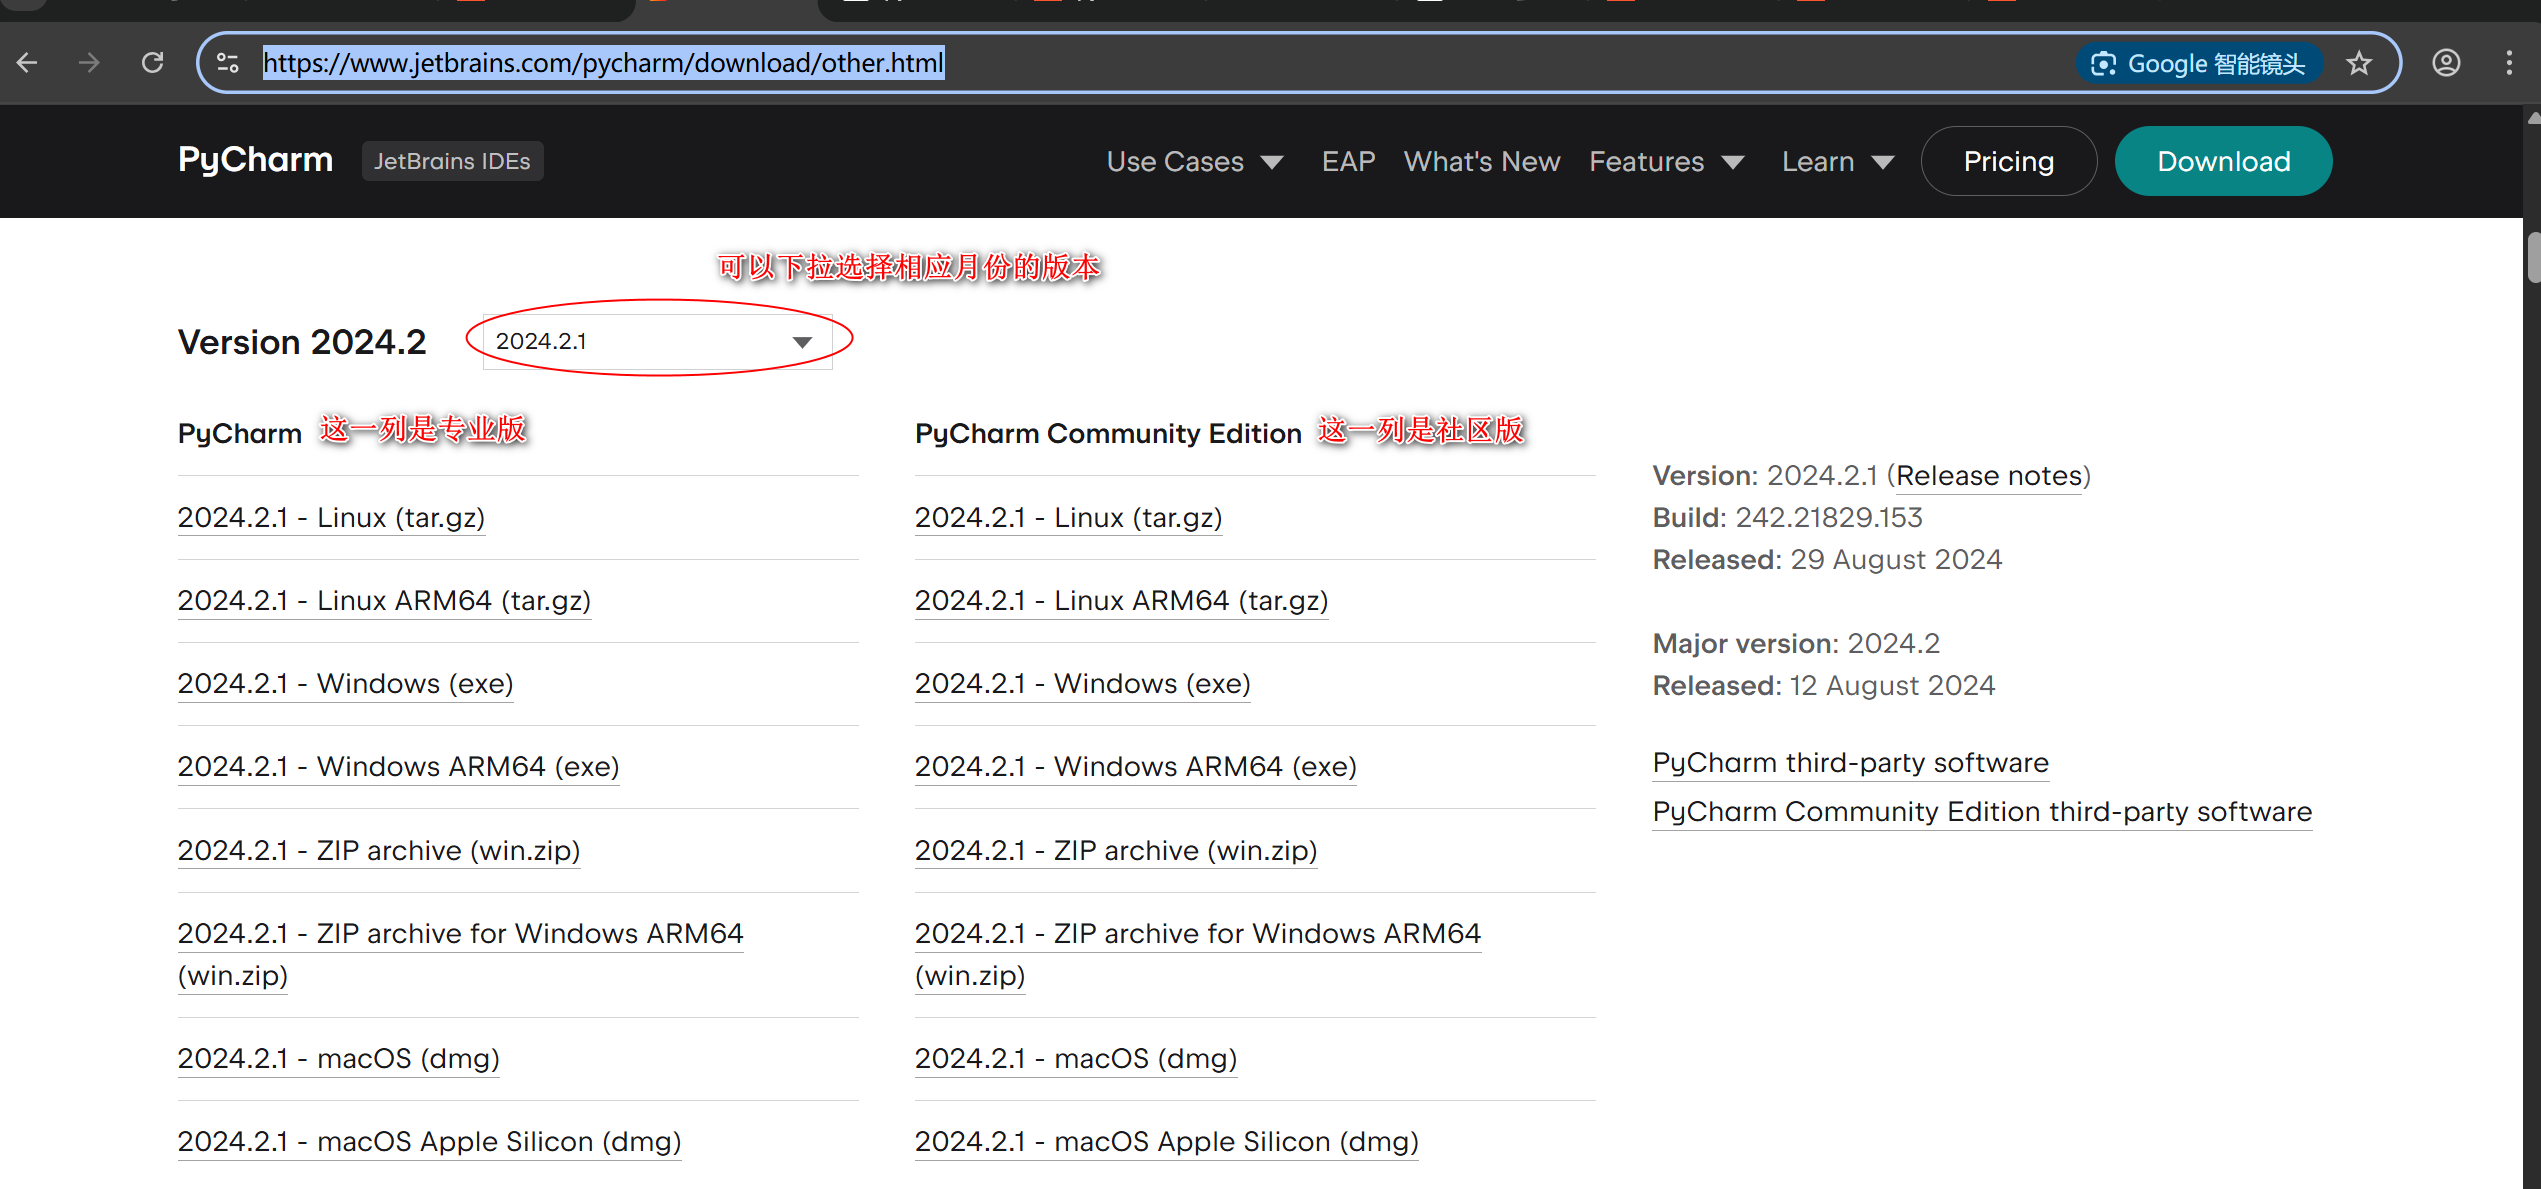Image resolution: width=2541 pixels, height=1189 pixels.
Task: Click the teal Download button
Action: click(2222, 161)
